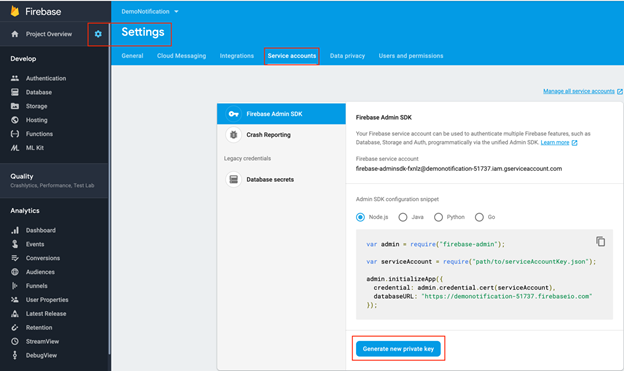The image size is (624, 371).
Task: Click the Retention icon
Action: (x=15, y=328)
